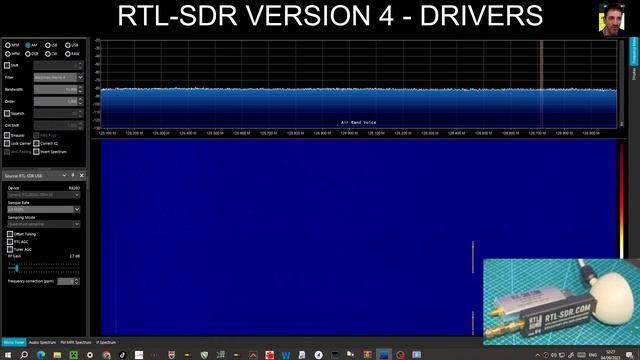Collapse the Source RTL-SDR USB panel chevron
640x360 pixels.
point(64,176)
